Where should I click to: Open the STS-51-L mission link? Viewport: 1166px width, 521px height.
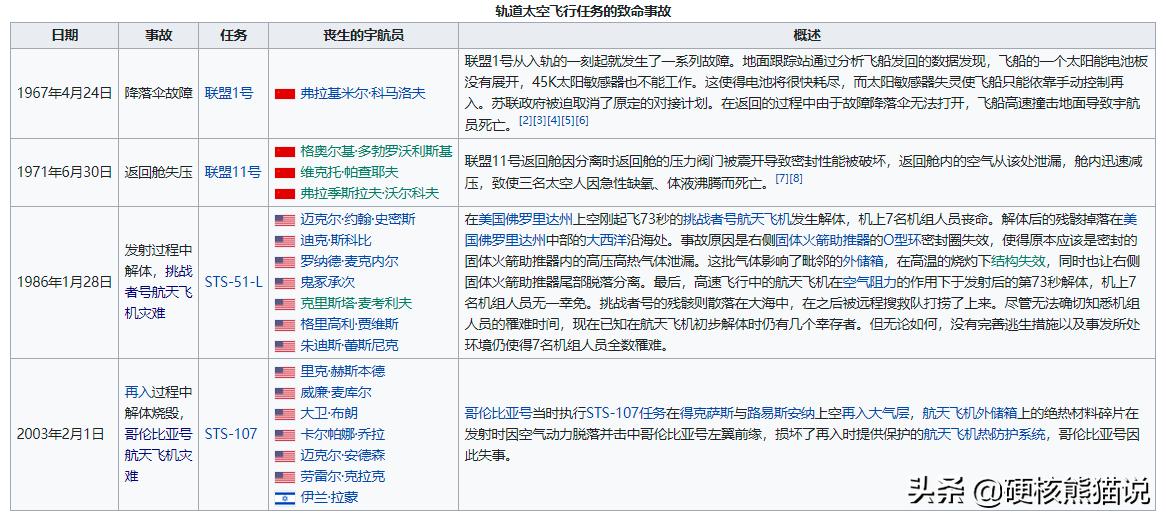[x=233, y=282]
